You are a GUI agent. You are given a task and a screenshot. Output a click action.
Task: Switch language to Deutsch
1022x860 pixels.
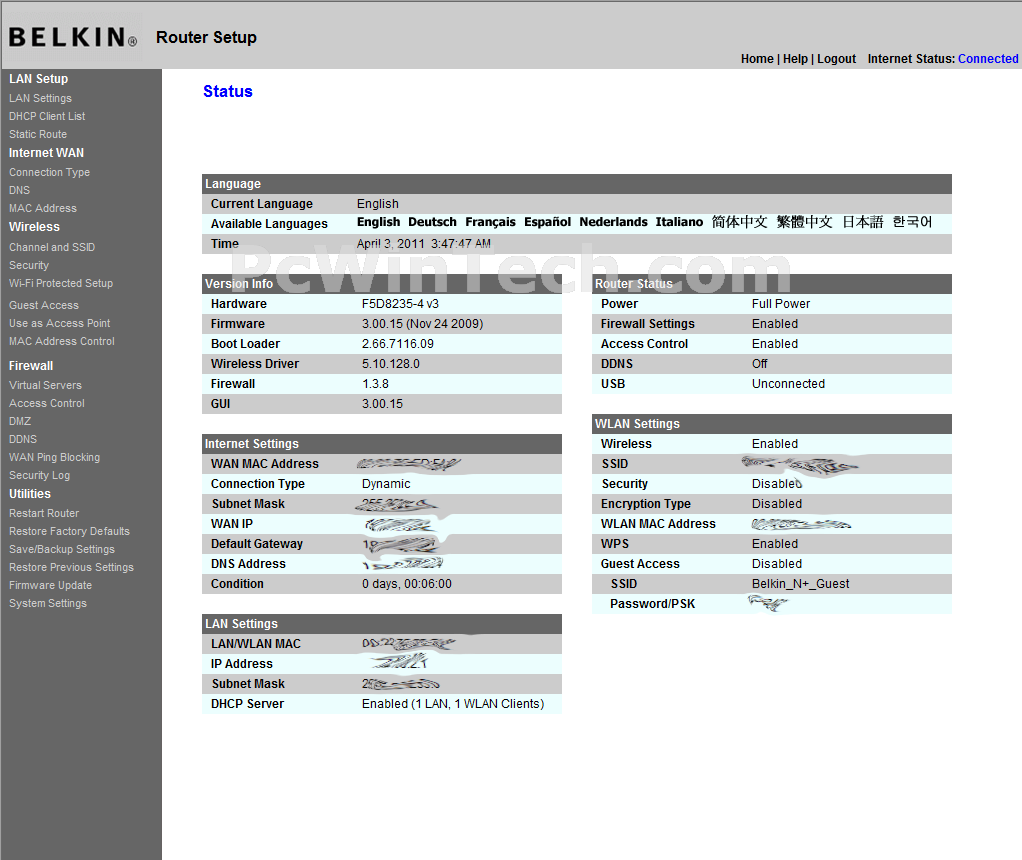[x=432, y=222]
